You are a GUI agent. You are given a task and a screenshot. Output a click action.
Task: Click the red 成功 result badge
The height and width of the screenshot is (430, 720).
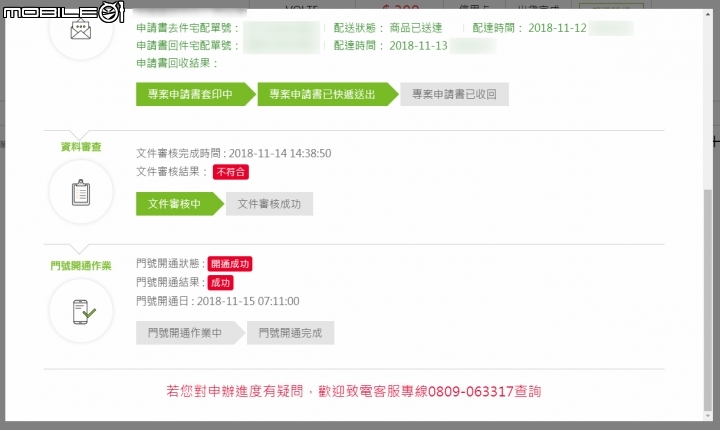[220, 283]
